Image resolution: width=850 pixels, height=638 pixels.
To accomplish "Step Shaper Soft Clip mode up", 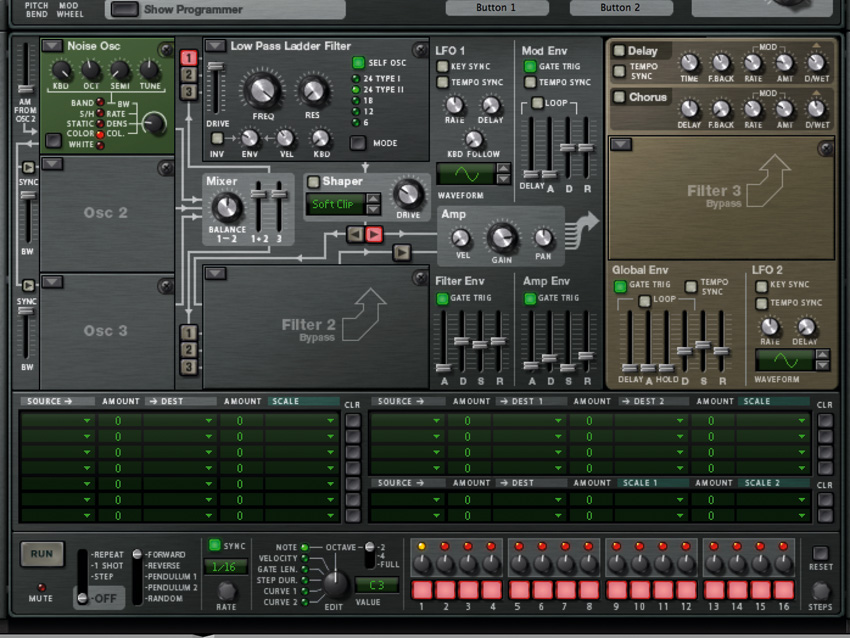I will (x=373, y=198).
